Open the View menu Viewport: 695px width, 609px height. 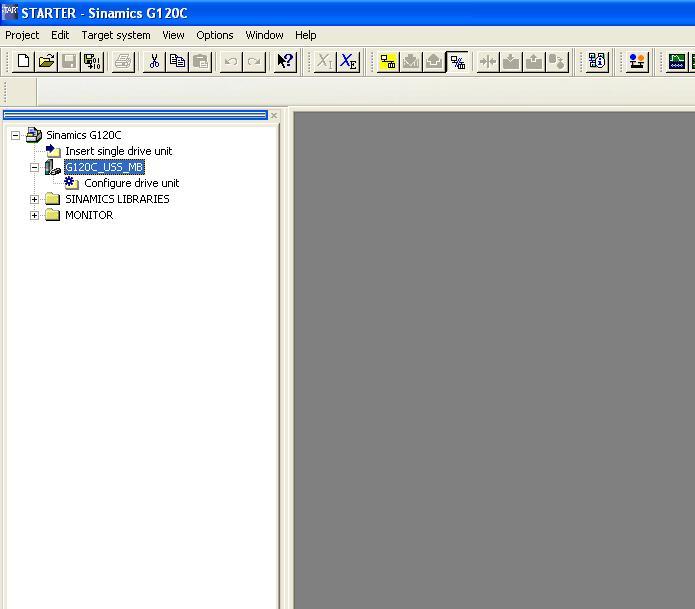tap(173, 35)
